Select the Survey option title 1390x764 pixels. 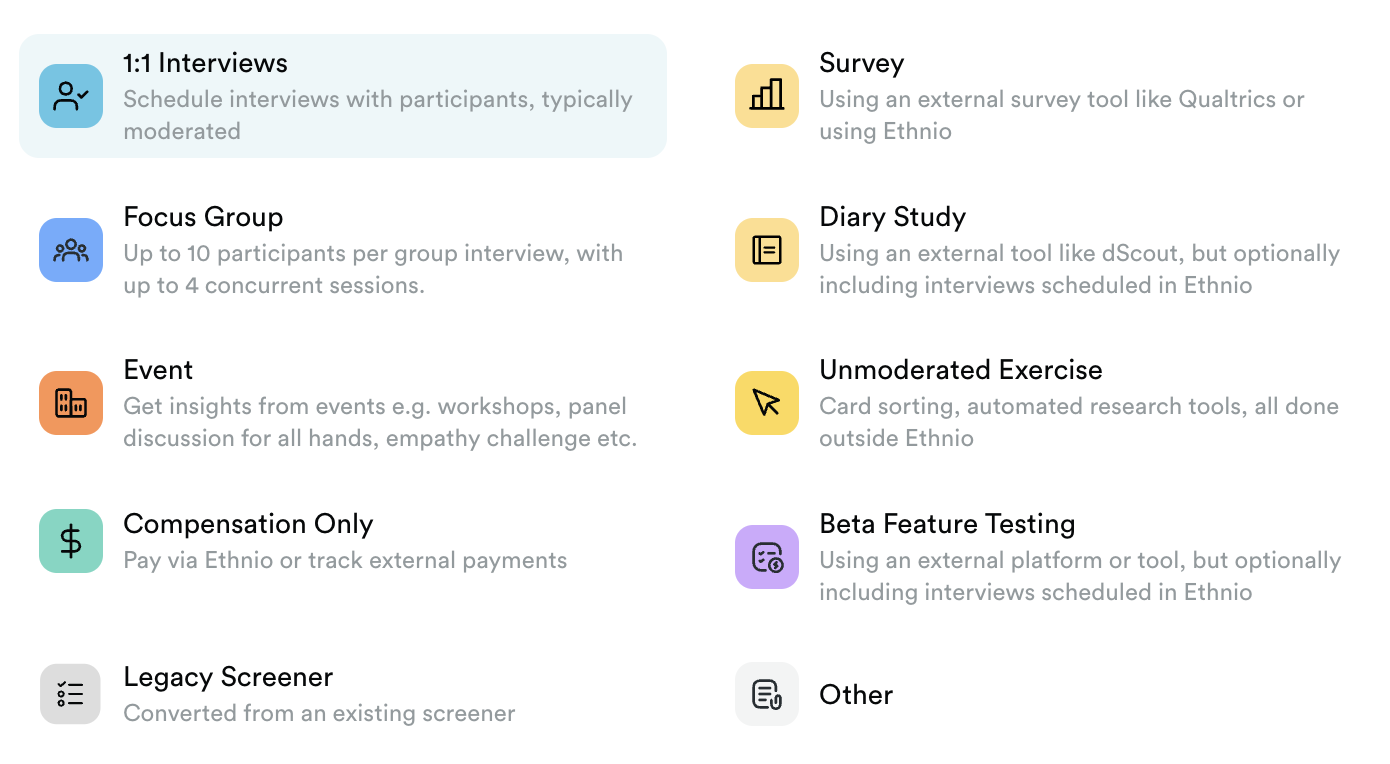(862, 63)
